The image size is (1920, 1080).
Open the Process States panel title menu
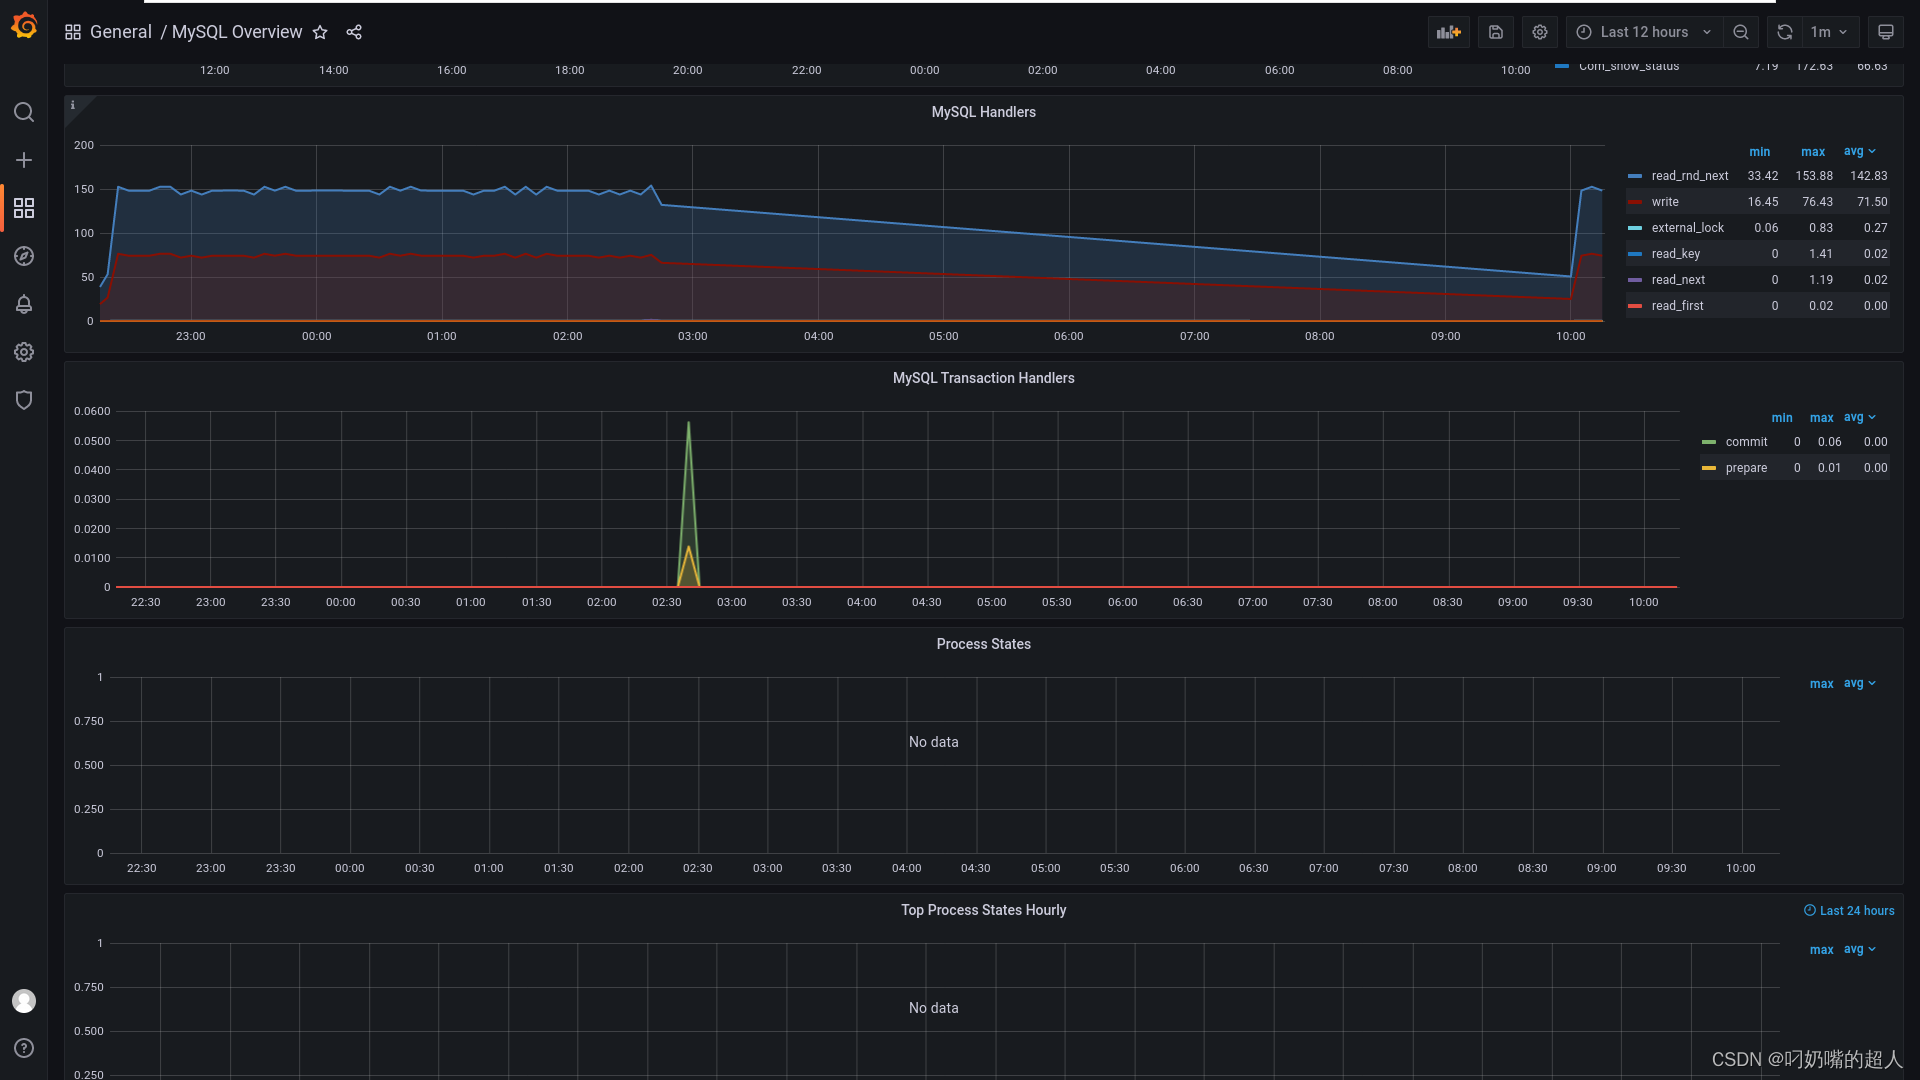click(x=983, y=644)
